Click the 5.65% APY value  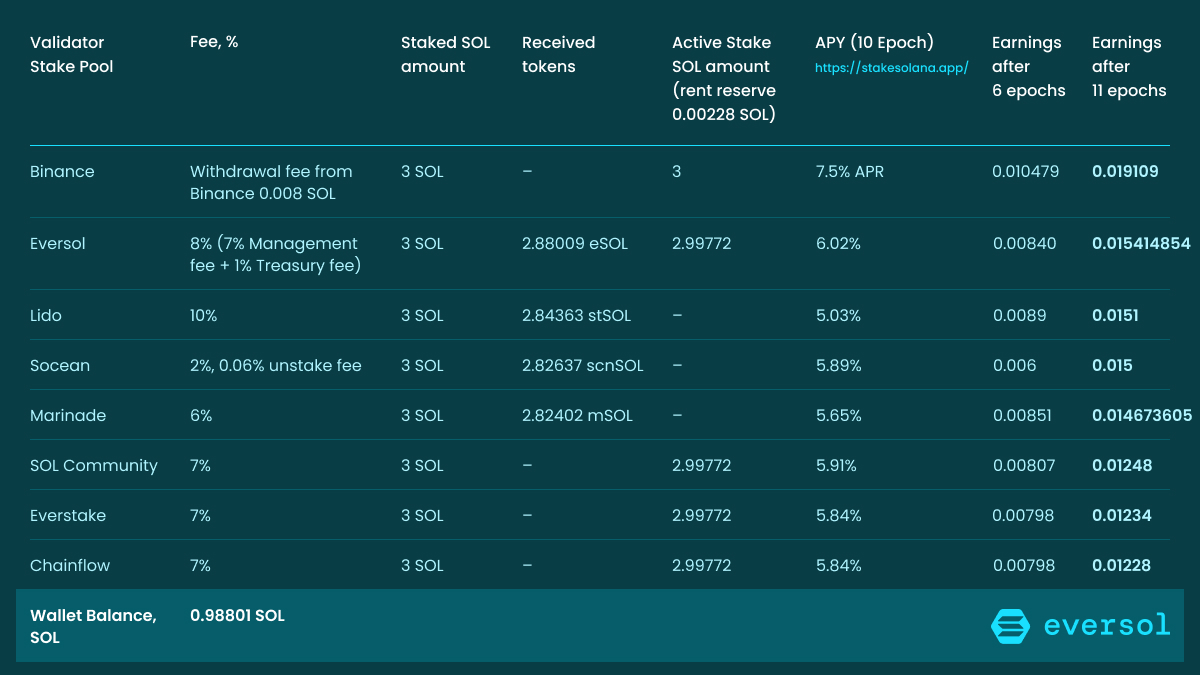pos(839,416)
